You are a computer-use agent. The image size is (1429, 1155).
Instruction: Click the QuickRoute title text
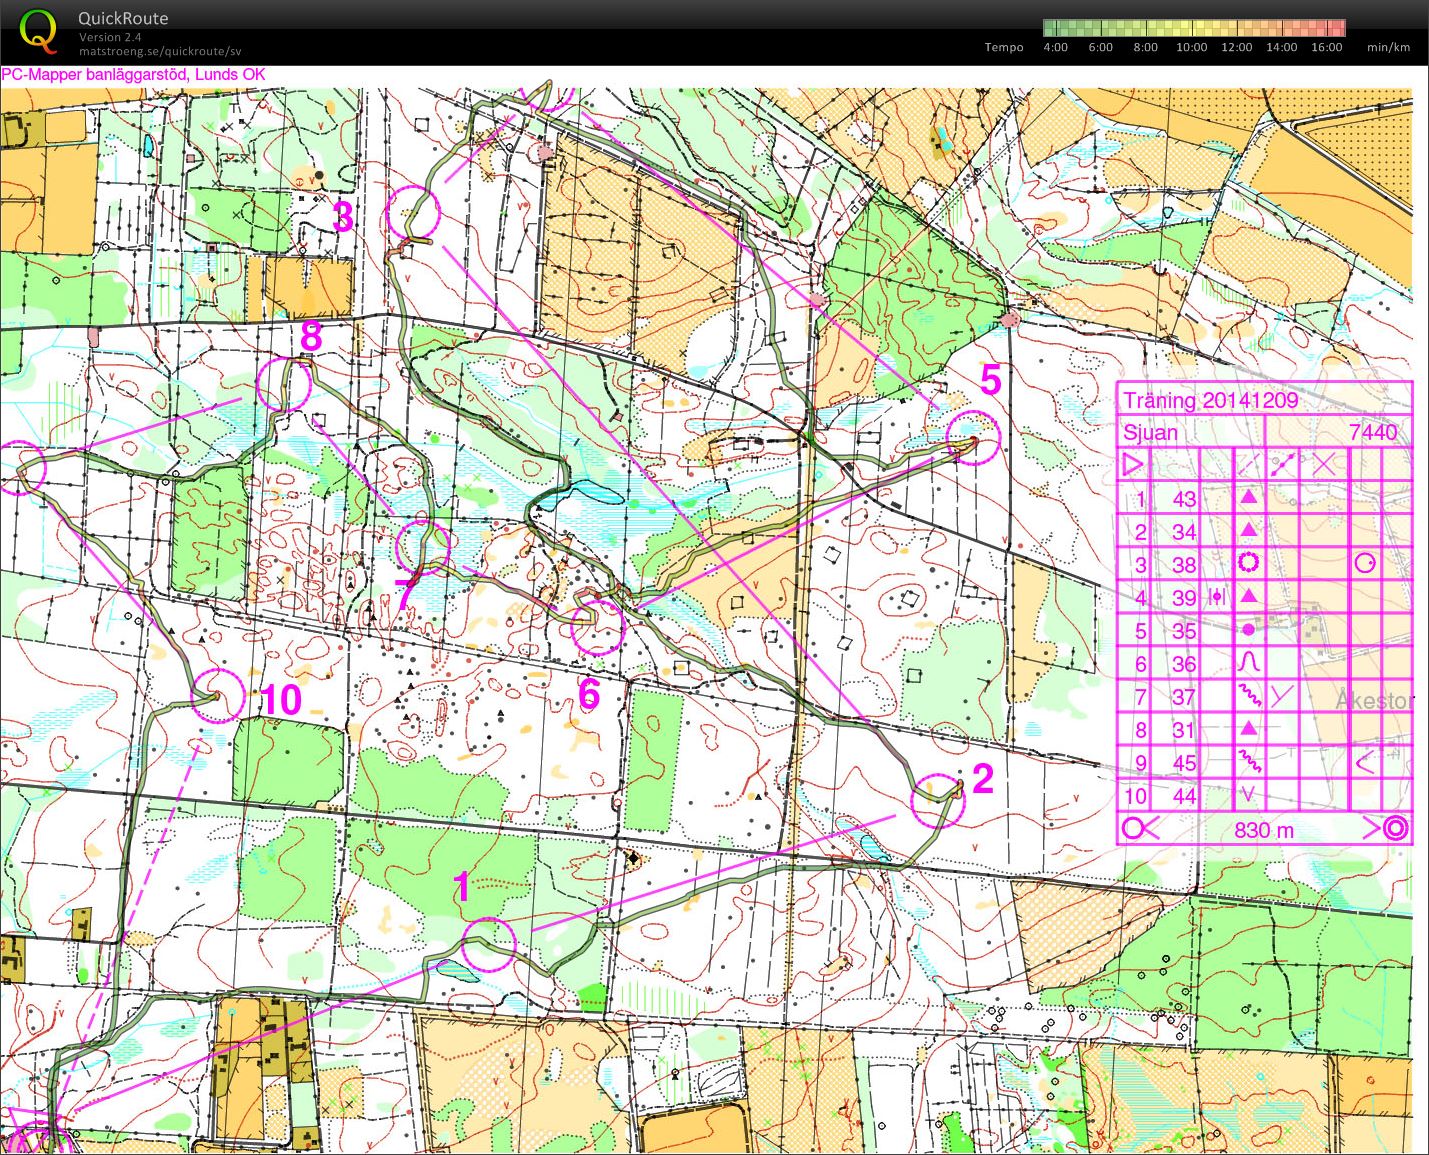pyautogui.click(x=123, y=18)
